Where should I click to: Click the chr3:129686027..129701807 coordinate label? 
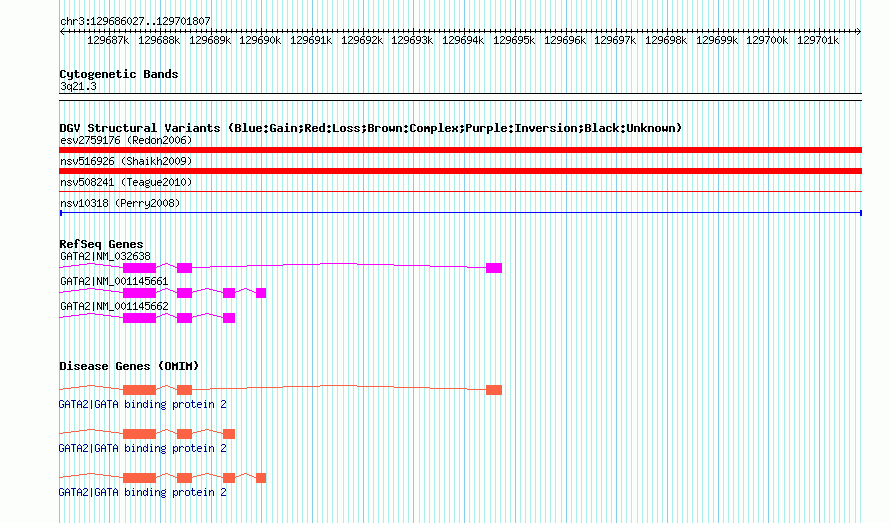[x=135, y=21]
